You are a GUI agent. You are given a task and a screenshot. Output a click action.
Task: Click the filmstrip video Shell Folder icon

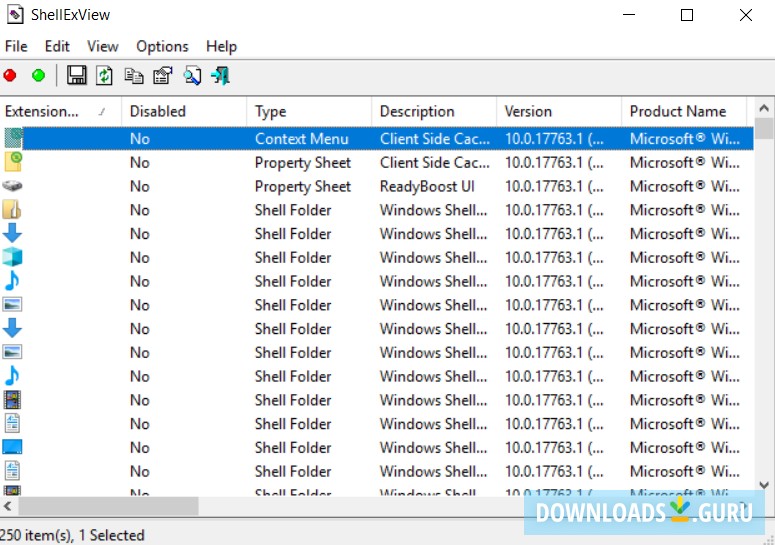tap(12, 400)
